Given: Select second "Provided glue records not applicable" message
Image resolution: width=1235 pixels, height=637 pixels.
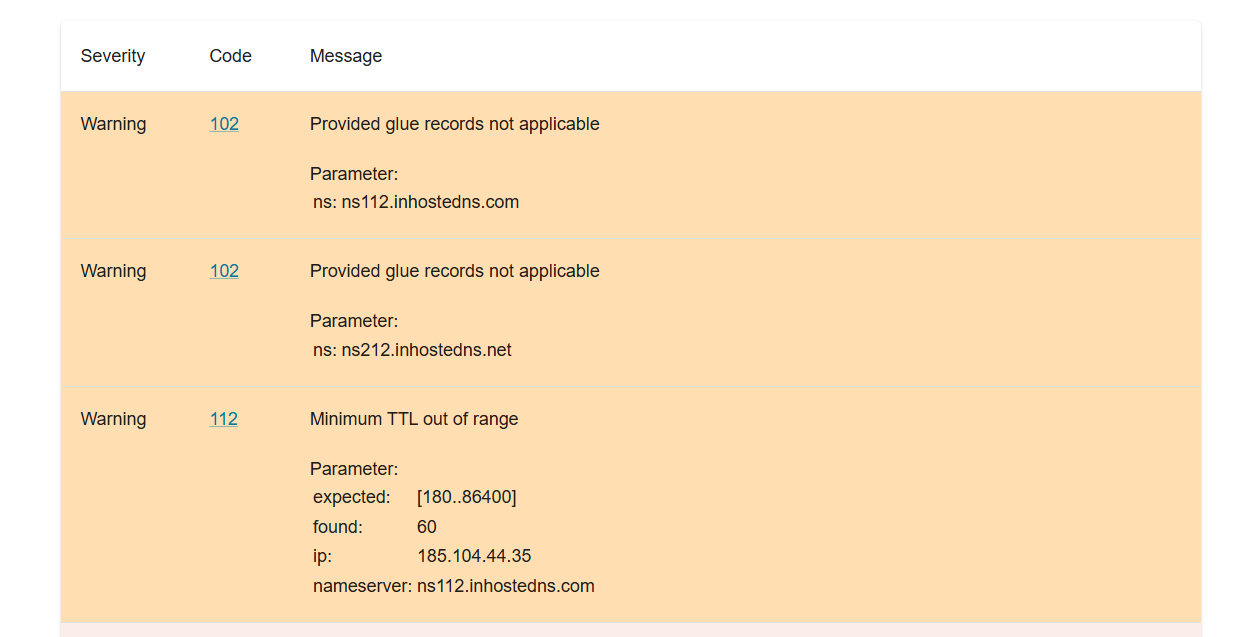Looking at the screenshot, I should [455, 271].
